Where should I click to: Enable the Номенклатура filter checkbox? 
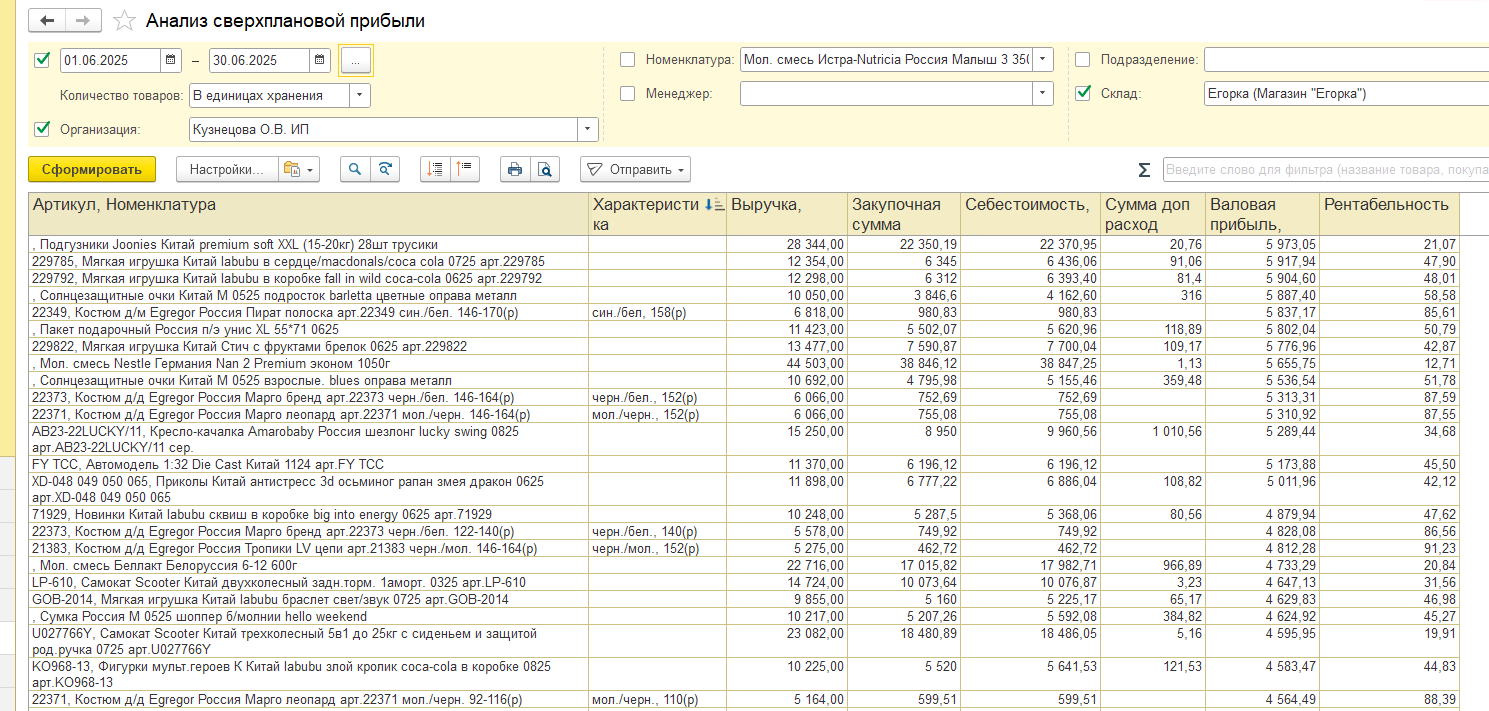[628, 59]
